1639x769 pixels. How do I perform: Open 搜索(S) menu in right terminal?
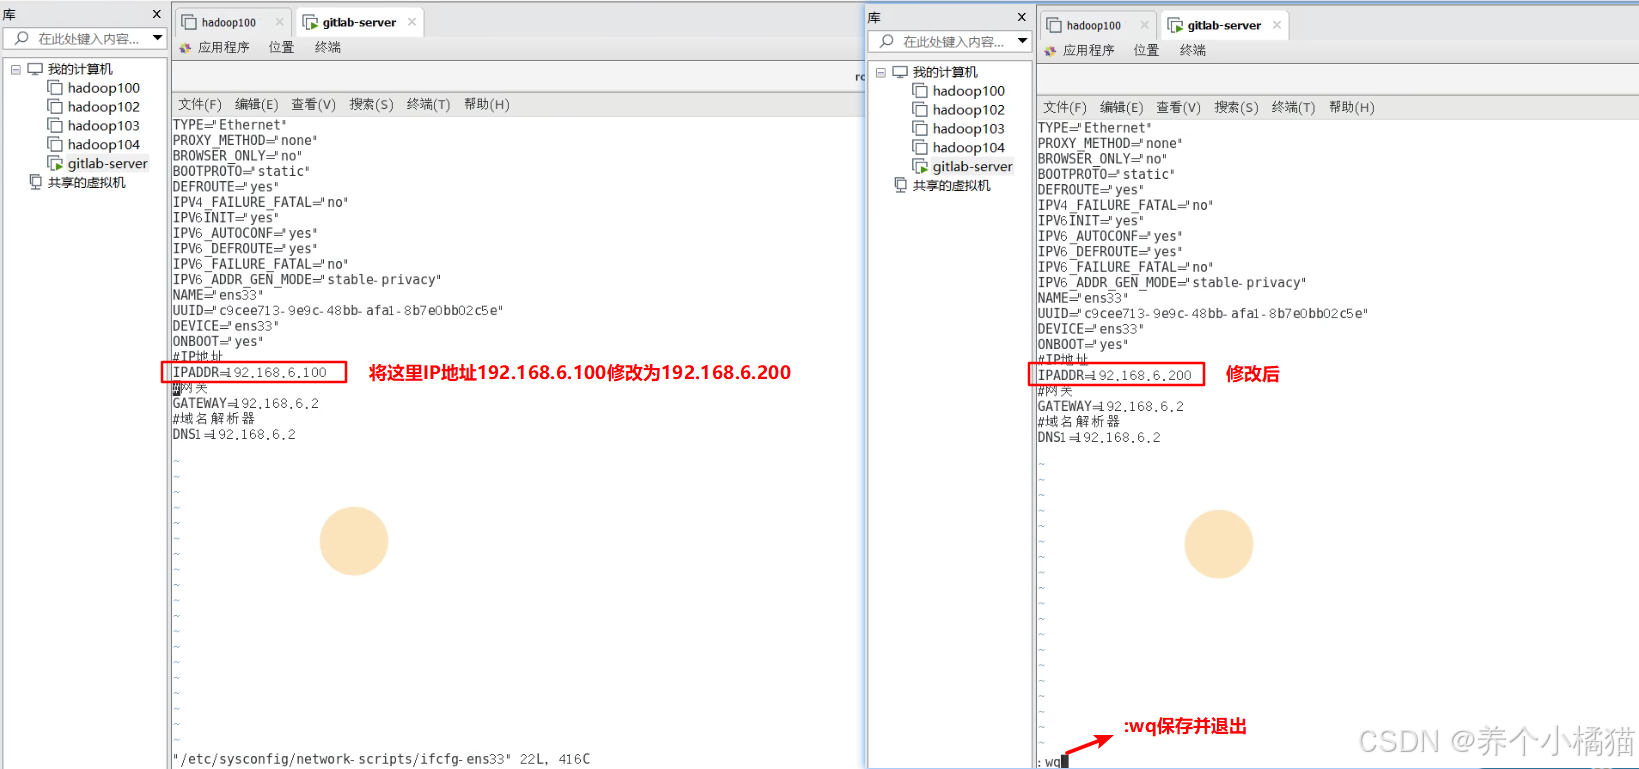[x=1236, y=107]
